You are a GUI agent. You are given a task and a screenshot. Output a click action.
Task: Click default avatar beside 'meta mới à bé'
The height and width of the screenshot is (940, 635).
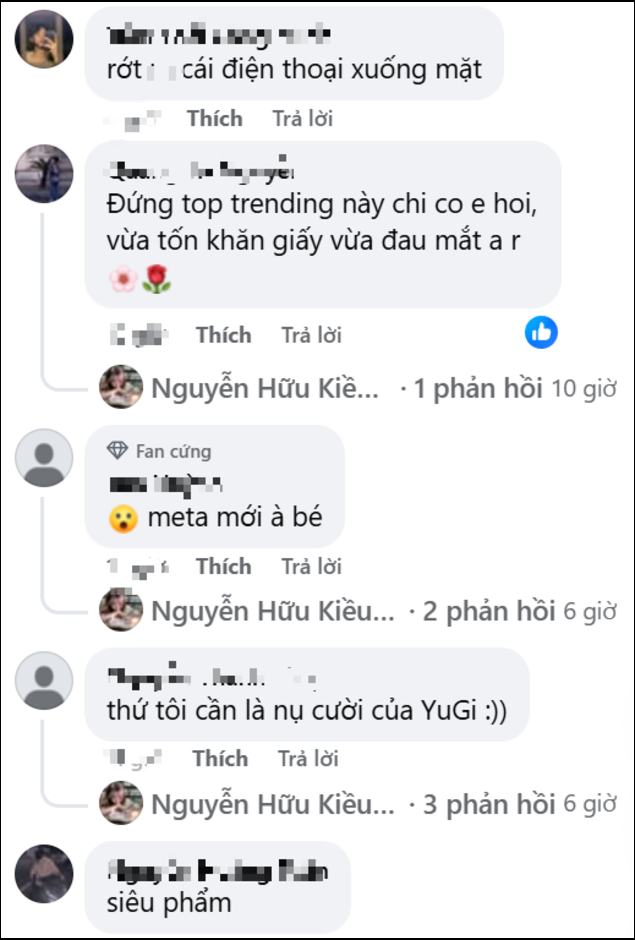pos(44,457)
